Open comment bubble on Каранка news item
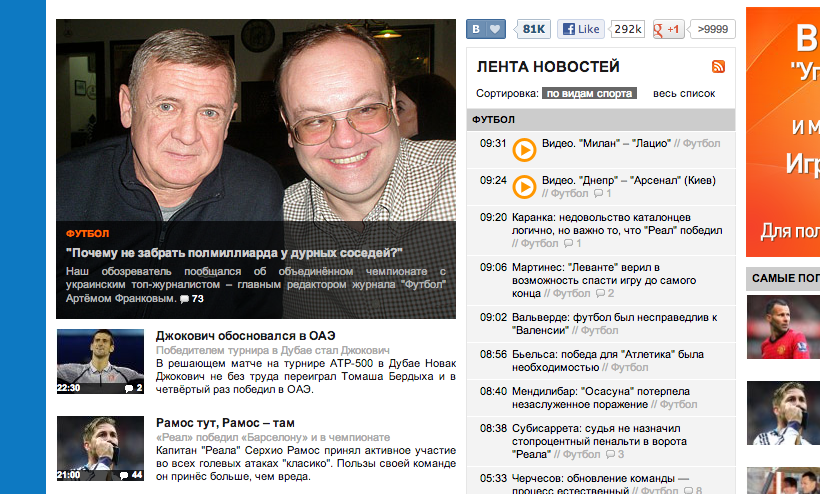Viewport: 820px width, 494px height. pyautogui.click(x=572, y=244)
